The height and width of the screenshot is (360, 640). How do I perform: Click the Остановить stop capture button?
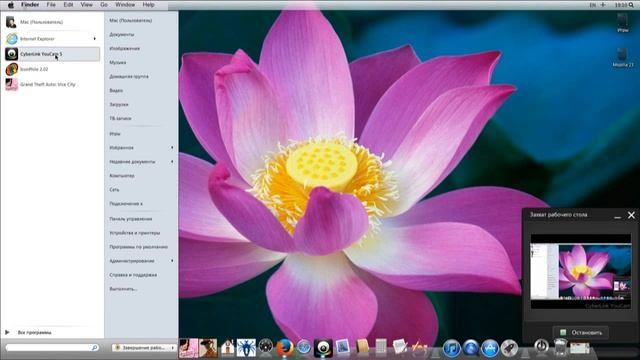point(580,333)
